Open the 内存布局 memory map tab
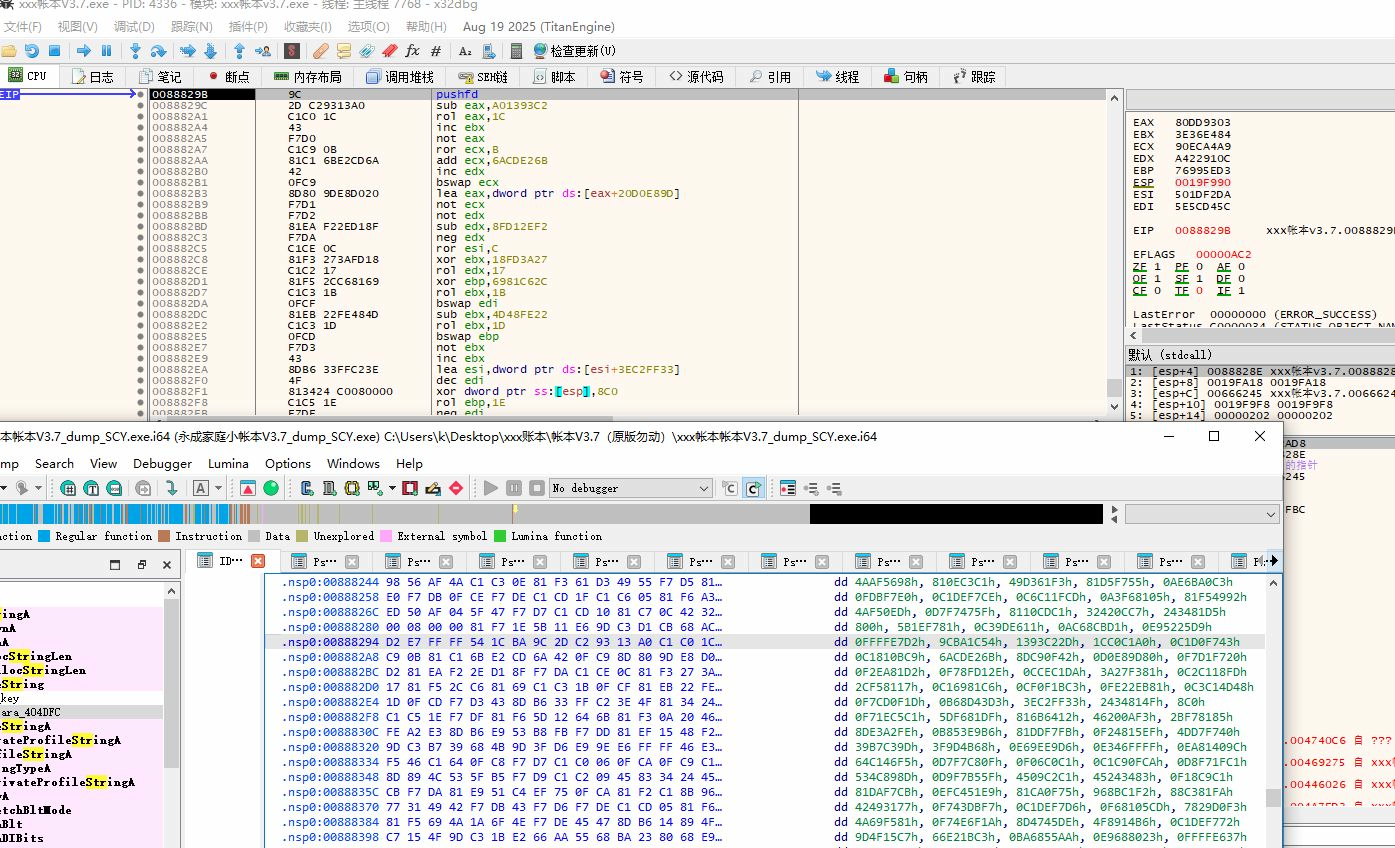1395x848 pixels. [308, 77]
